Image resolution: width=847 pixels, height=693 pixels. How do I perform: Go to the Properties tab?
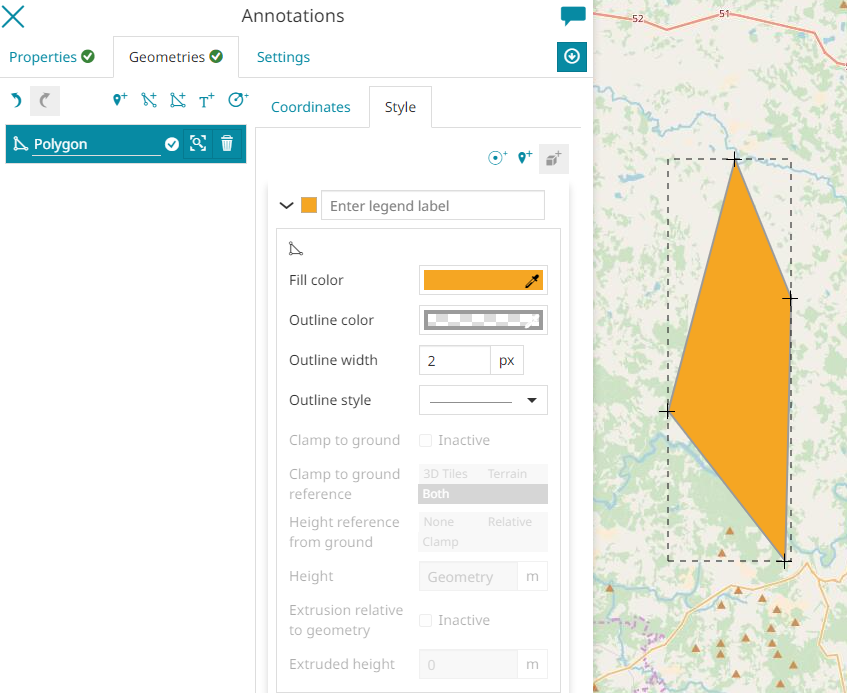point(52,57)
